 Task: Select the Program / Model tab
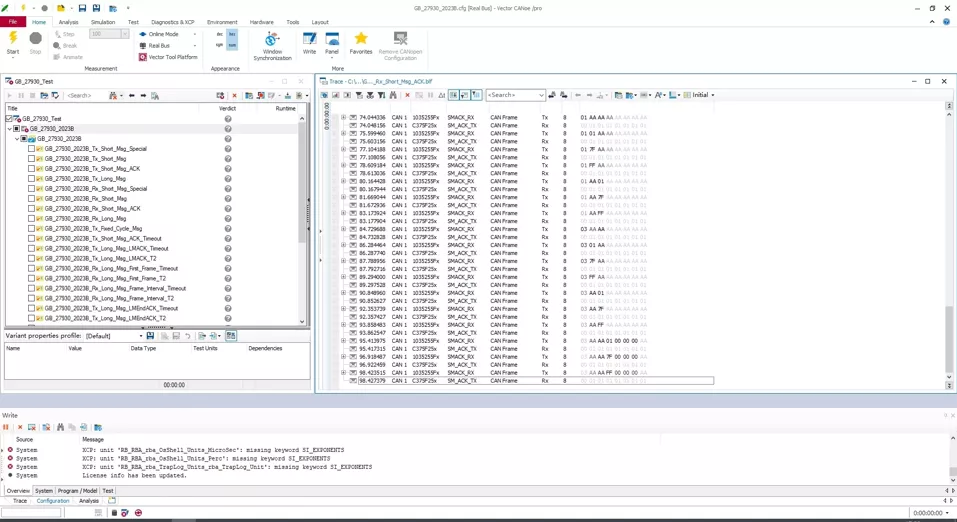click(x=78, y=491)
